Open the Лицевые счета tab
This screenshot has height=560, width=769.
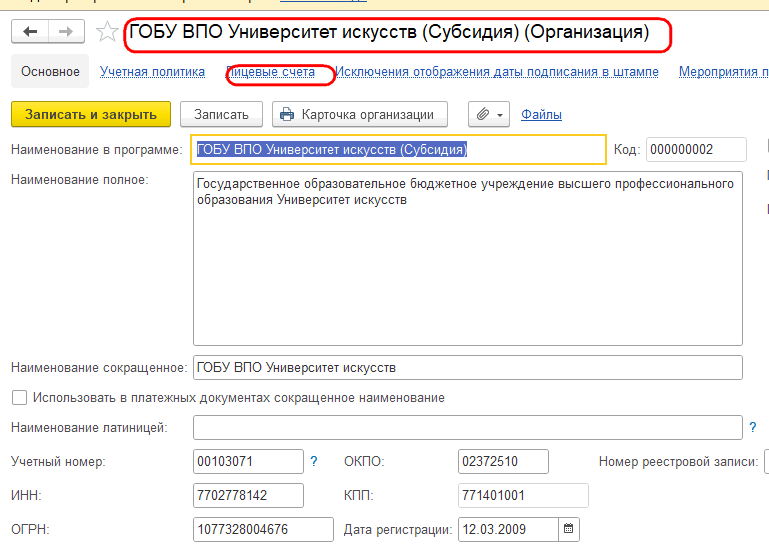[x=271, y=72]
